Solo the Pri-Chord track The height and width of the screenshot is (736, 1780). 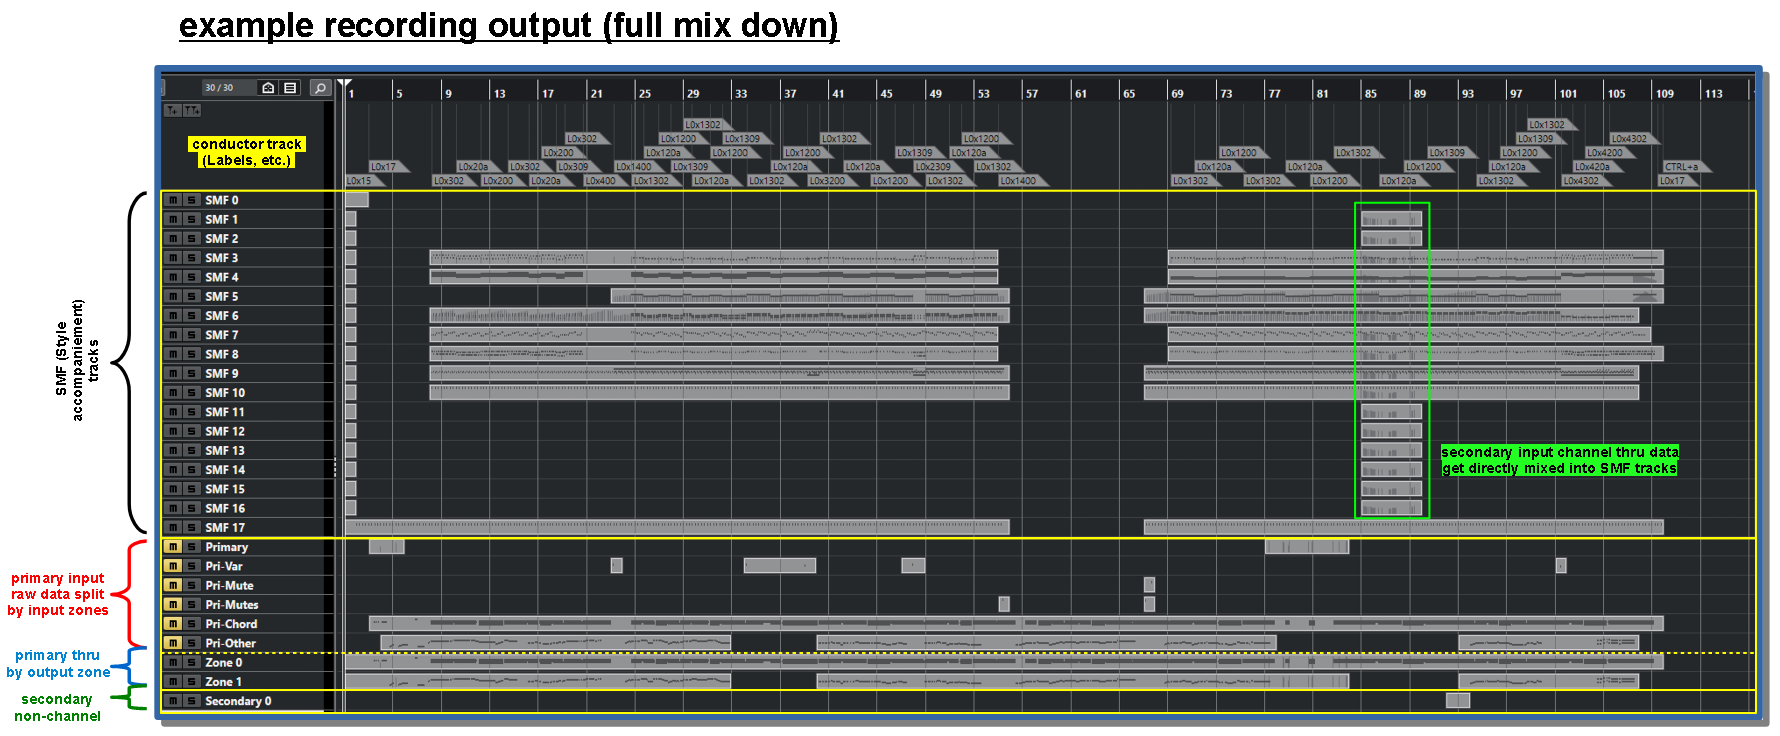coord(191,624)
